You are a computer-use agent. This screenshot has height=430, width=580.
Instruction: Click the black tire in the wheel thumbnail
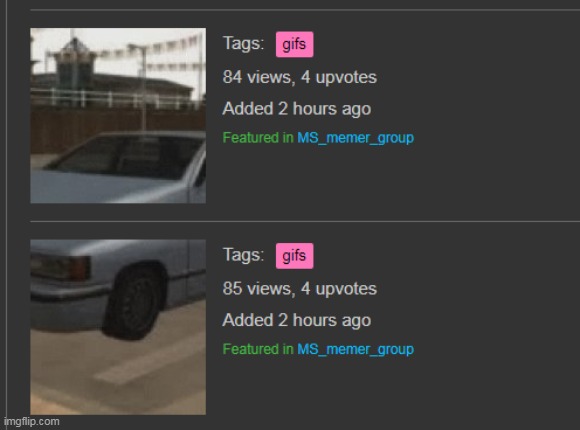click(134, 302)
